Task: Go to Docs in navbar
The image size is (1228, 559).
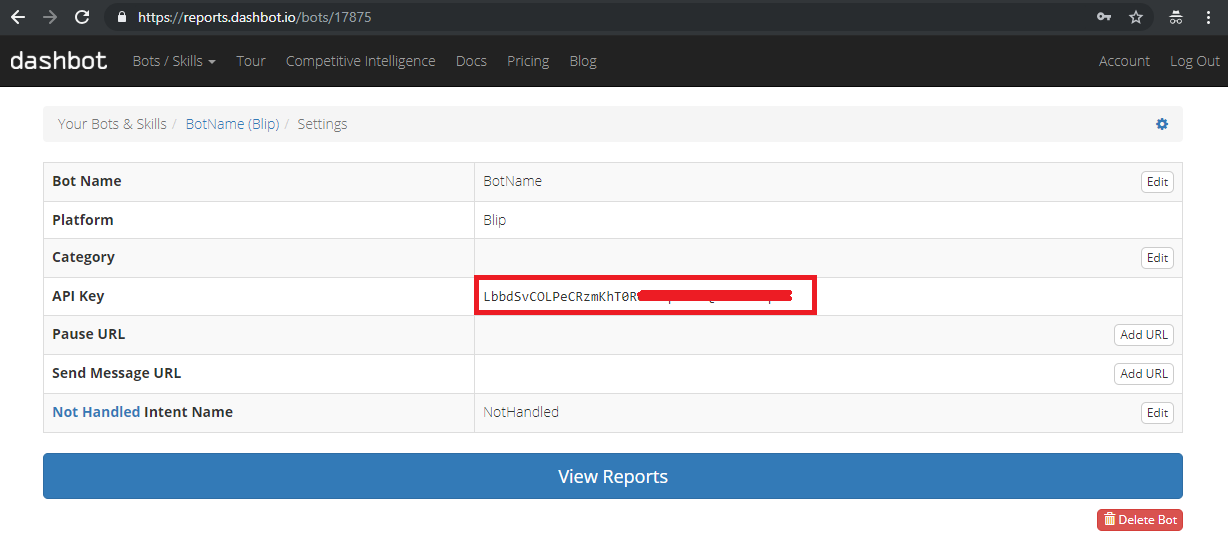Action: (471, 61)
